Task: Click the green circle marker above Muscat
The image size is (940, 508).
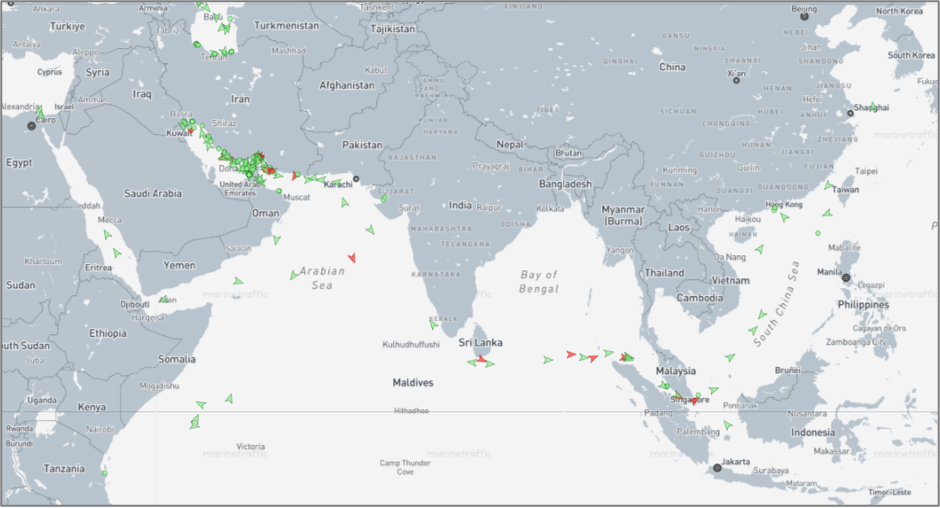Action: pos(279,191)
